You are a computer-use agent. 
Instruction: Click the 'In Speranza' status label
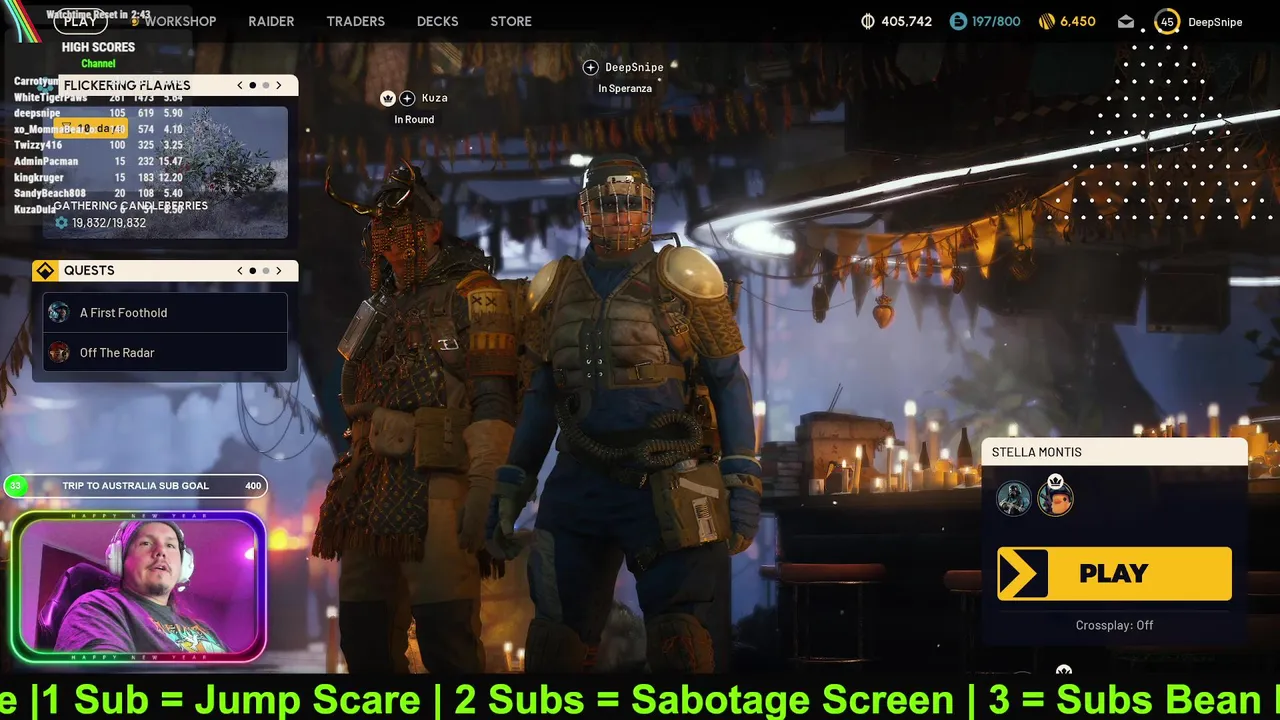coord(625,89)
